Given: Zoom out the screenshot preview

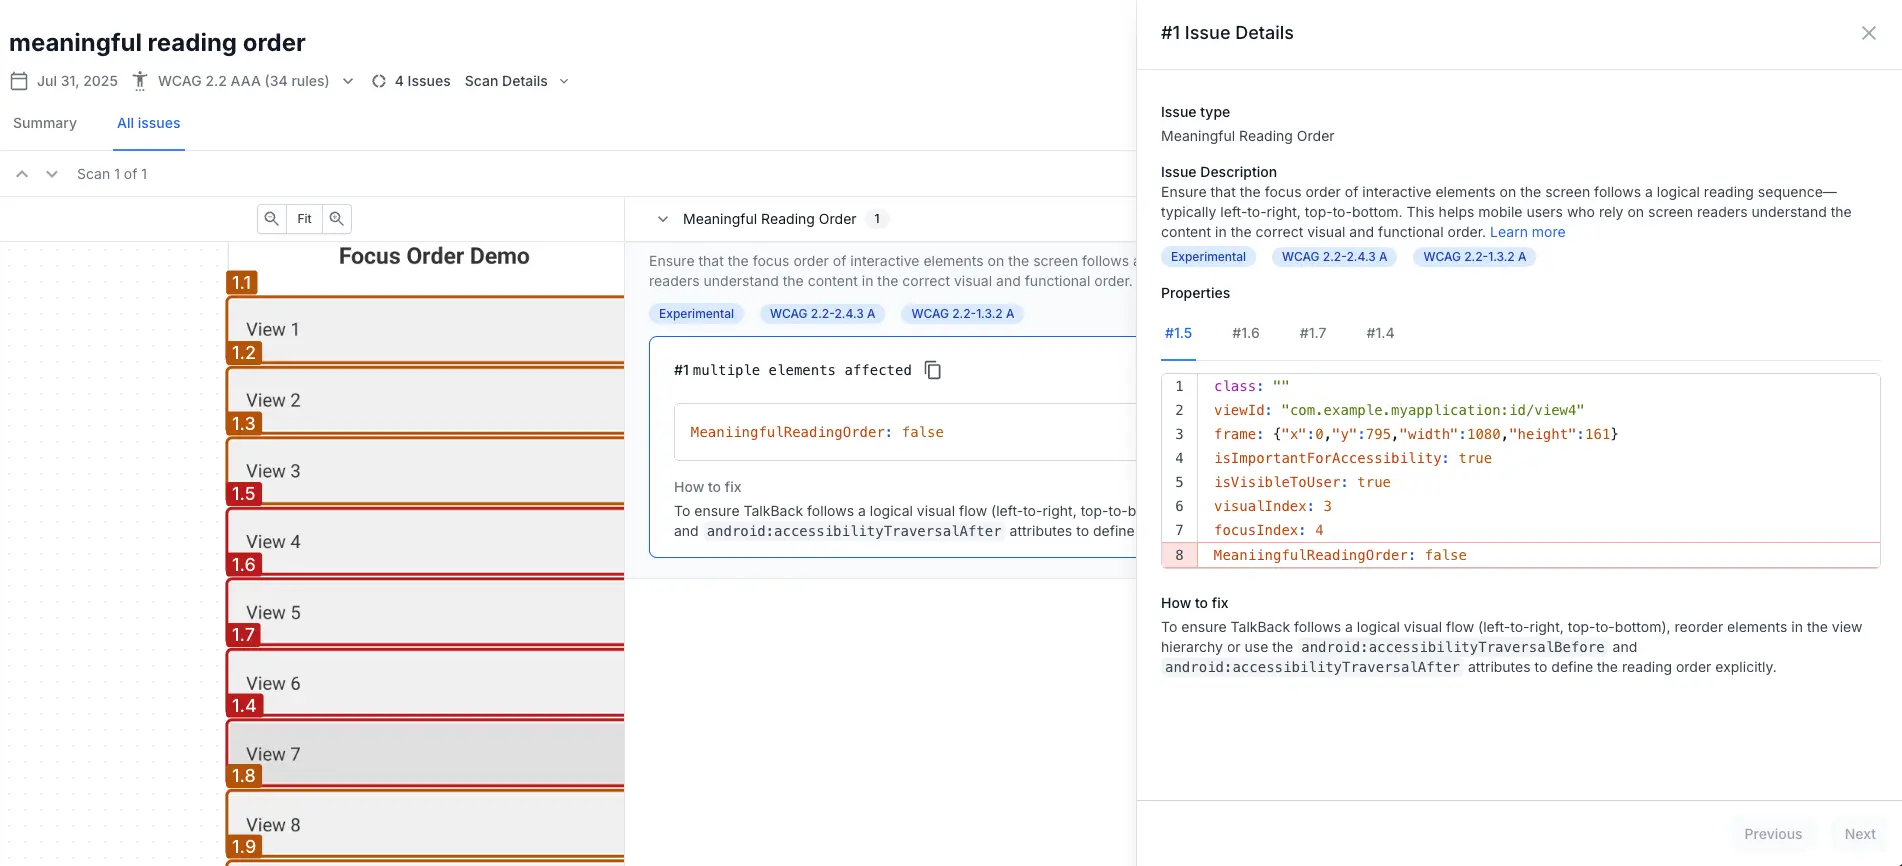Looking at the screenshot, I should pos(272,218).
